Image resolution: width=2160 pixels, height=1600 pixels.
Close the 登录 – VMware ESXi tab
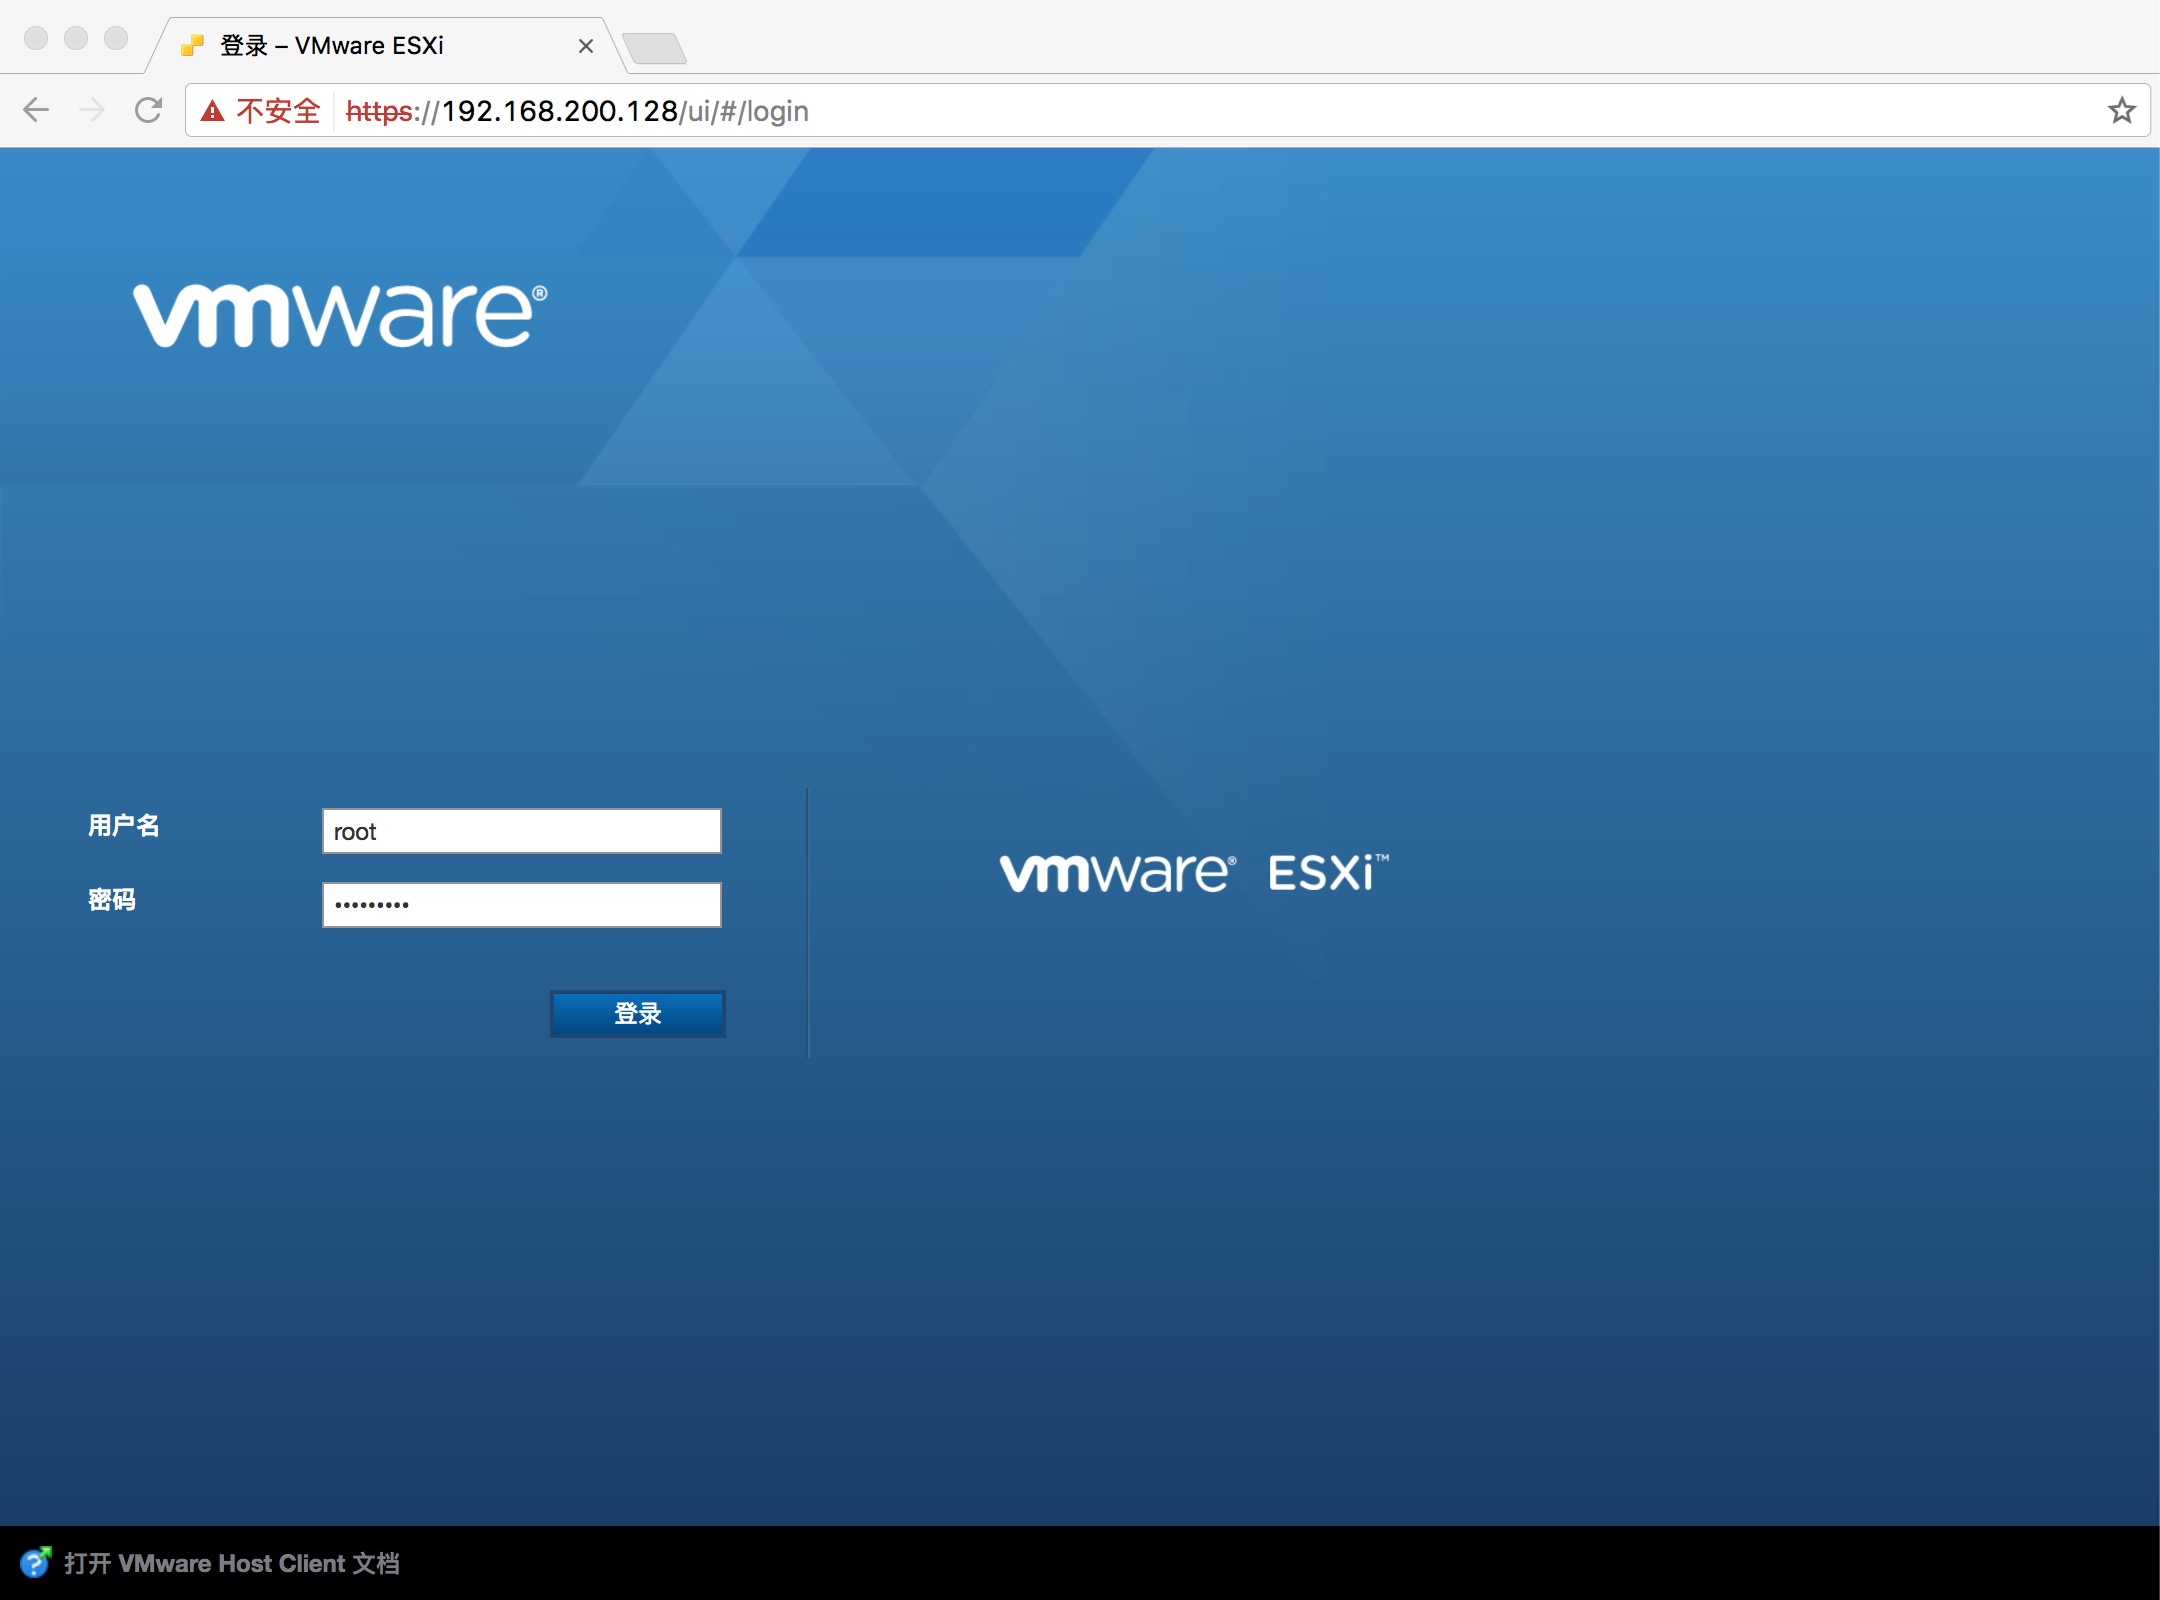586,46
